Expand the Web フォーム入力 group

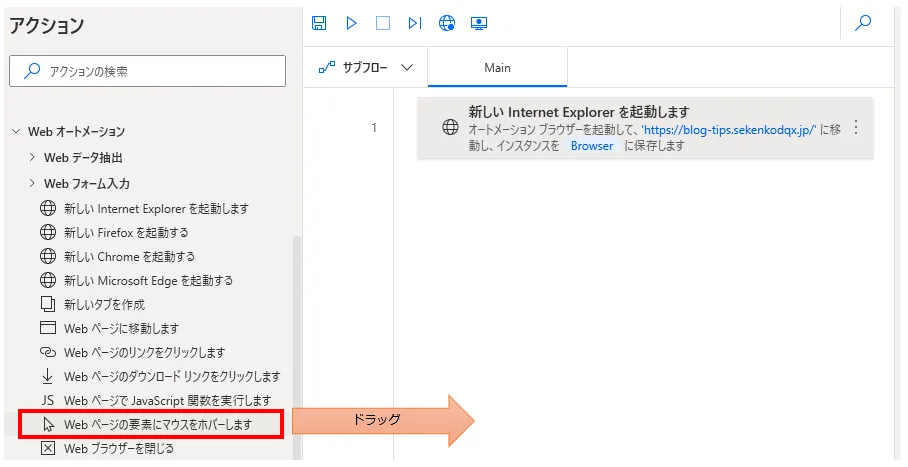32,183
